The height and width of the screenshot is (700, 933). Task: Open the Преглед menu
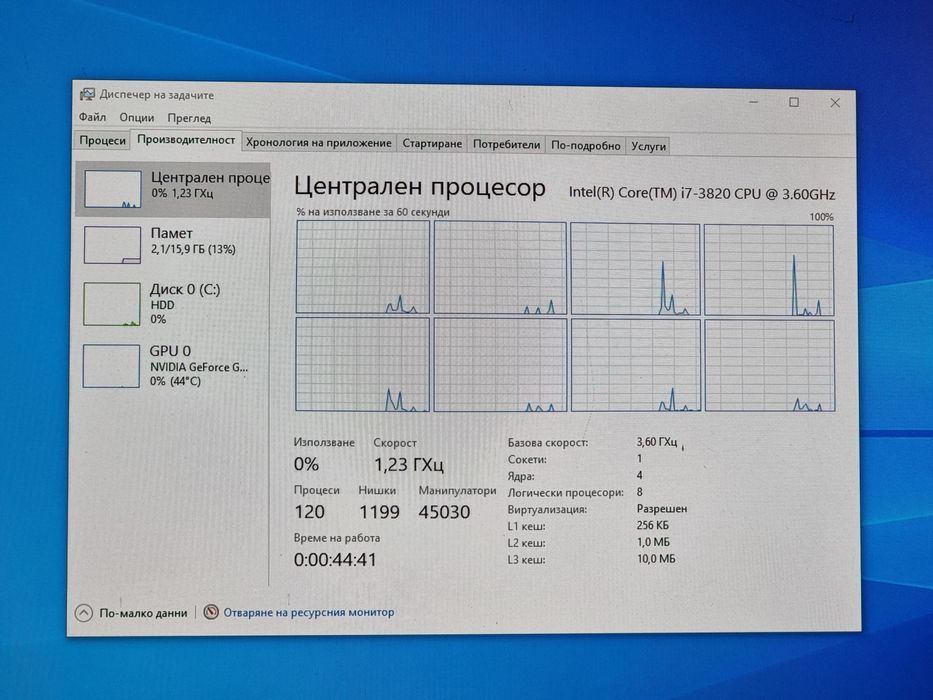click(189, 118)
